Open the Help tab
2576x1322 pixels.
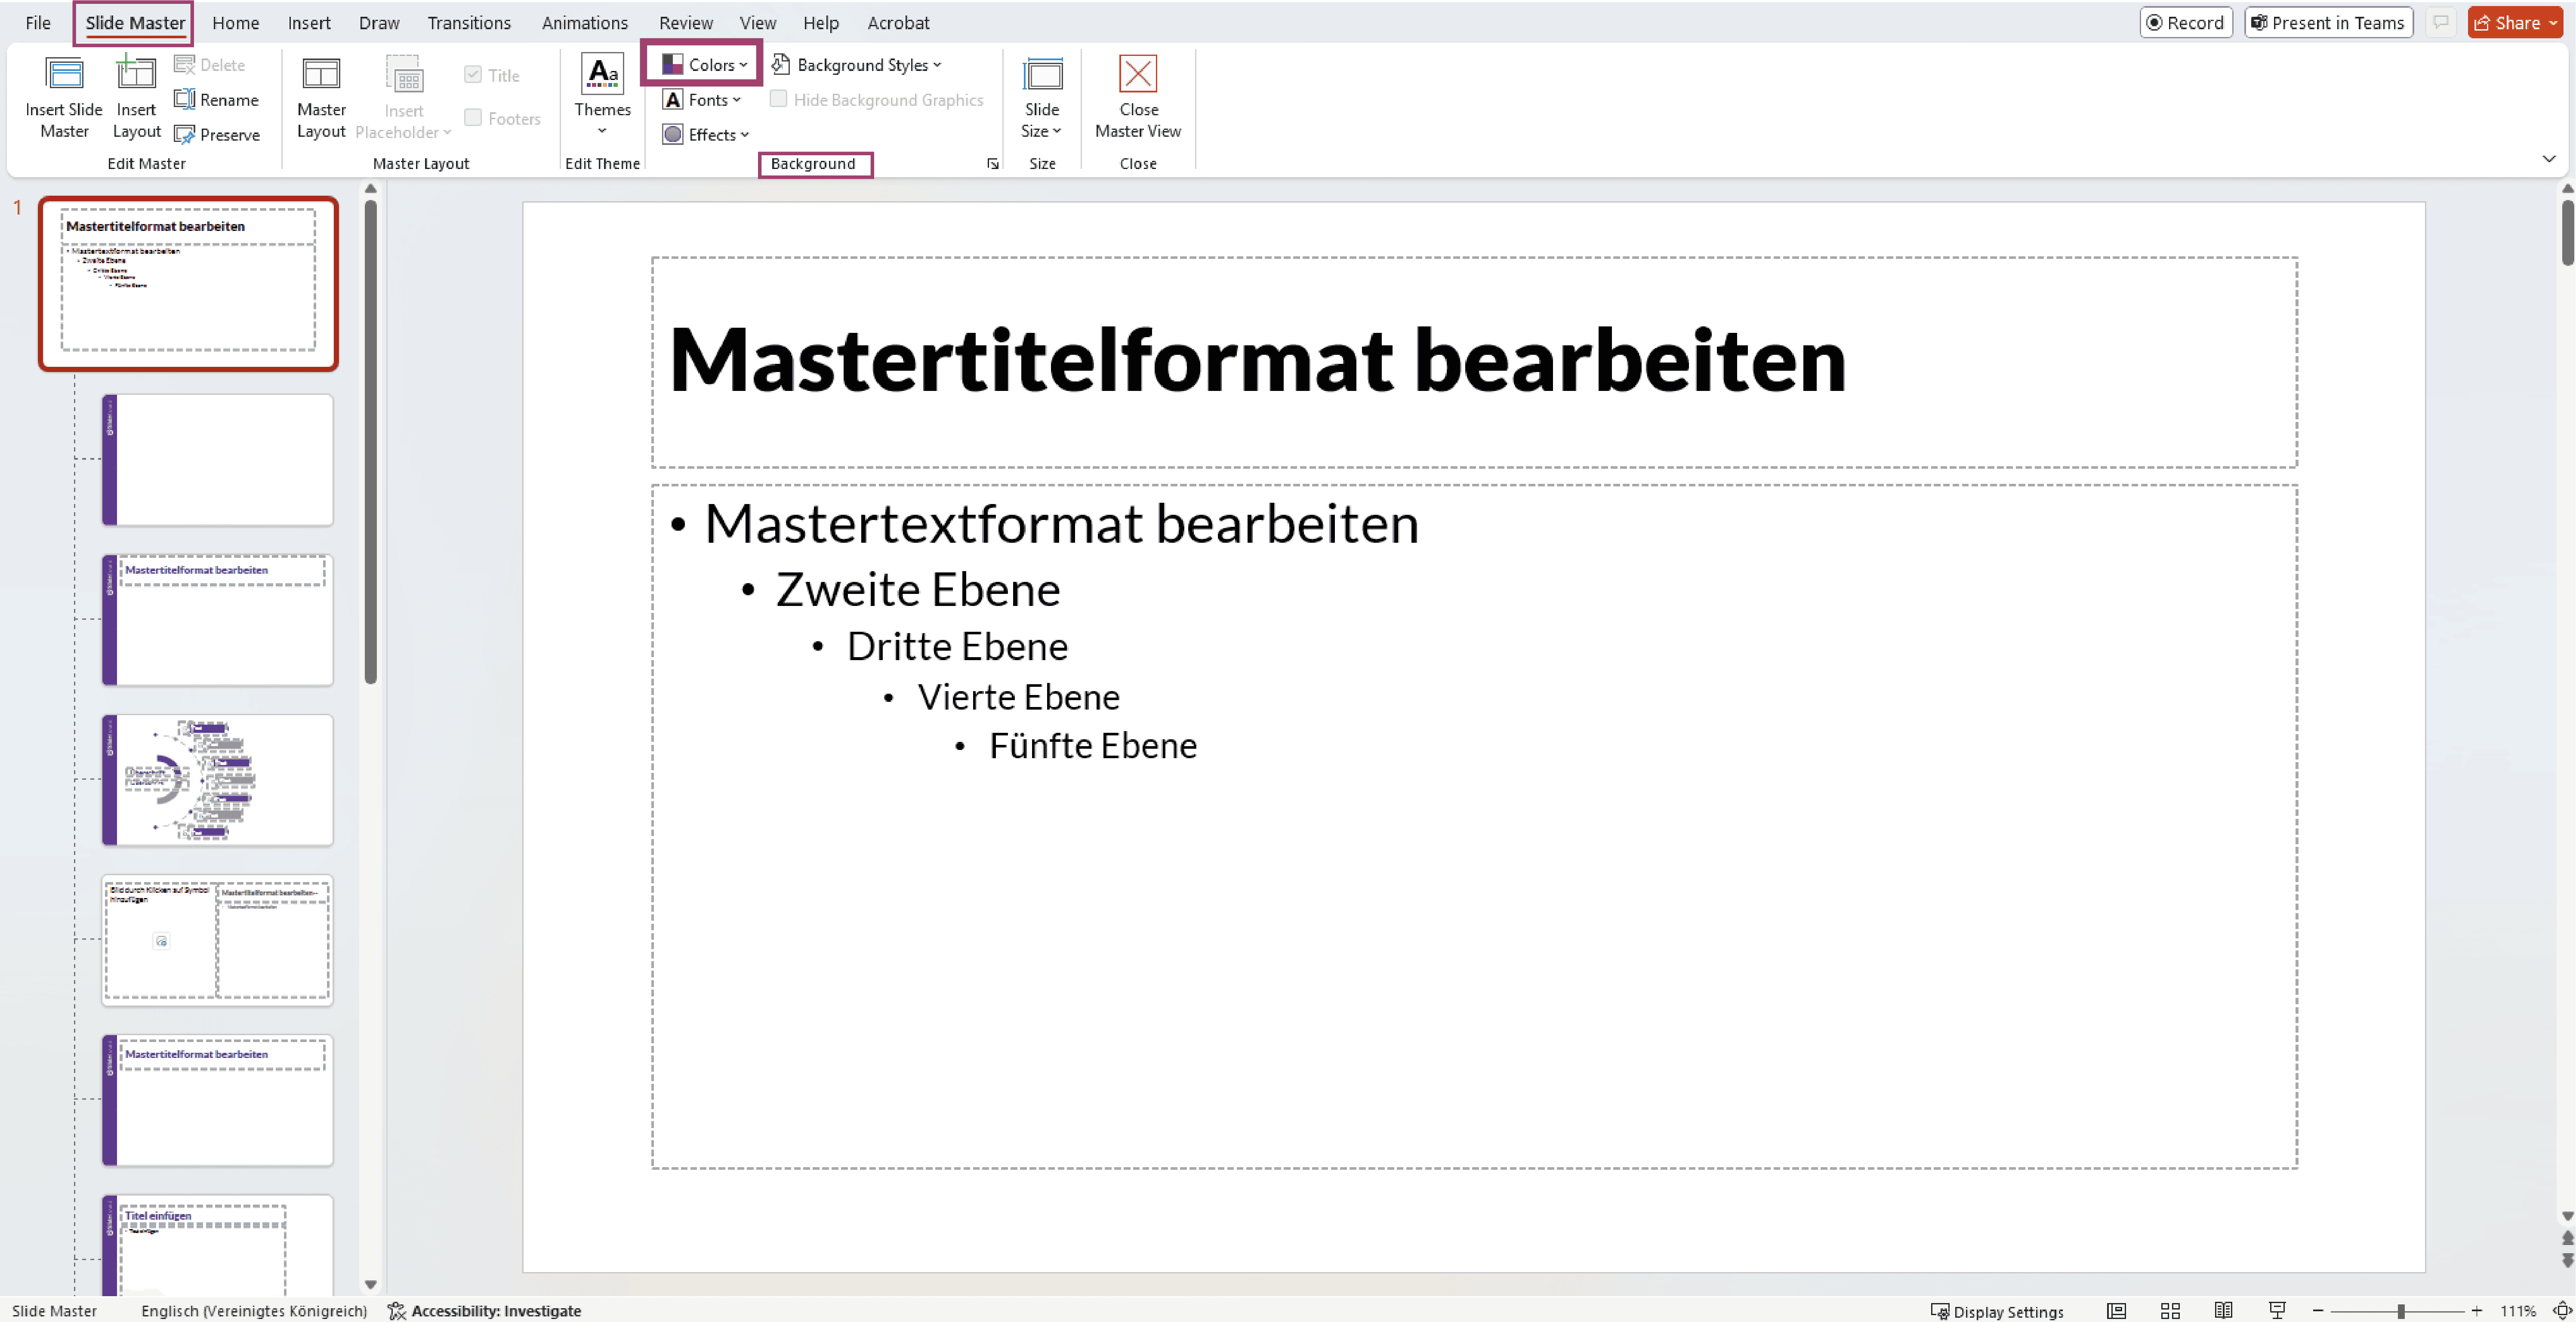coord(820,23)
